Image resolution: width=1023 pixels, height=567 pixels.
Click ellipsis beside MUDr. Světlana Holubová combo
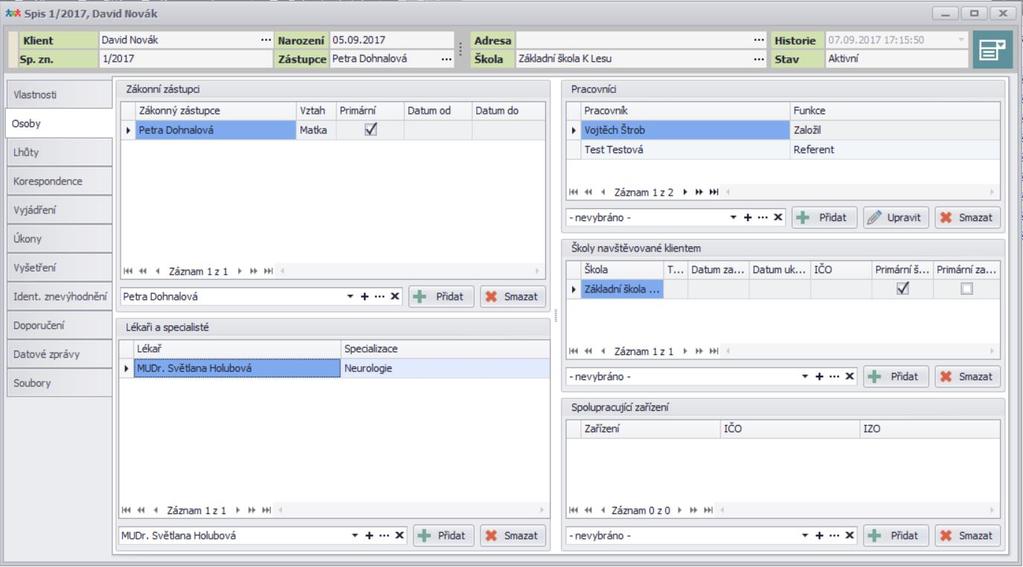(384, 535)
